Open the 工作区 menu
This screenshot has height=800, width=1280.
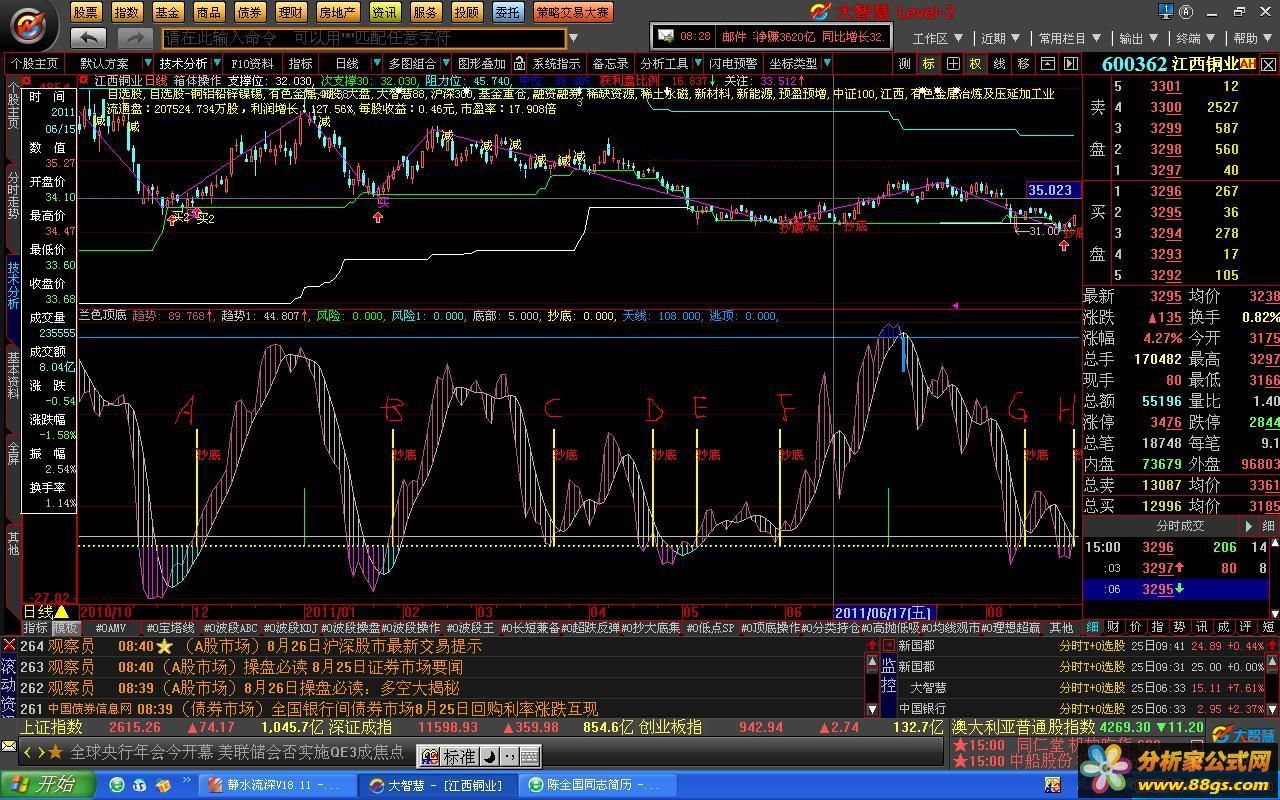(x=936, y=38)
